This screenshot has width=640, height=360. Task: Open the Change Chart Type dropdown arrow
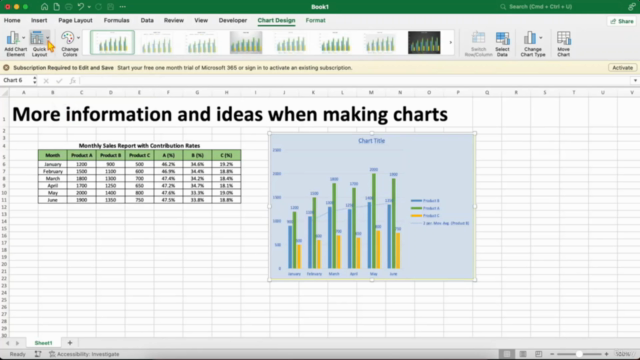click(x=541, y=38)
